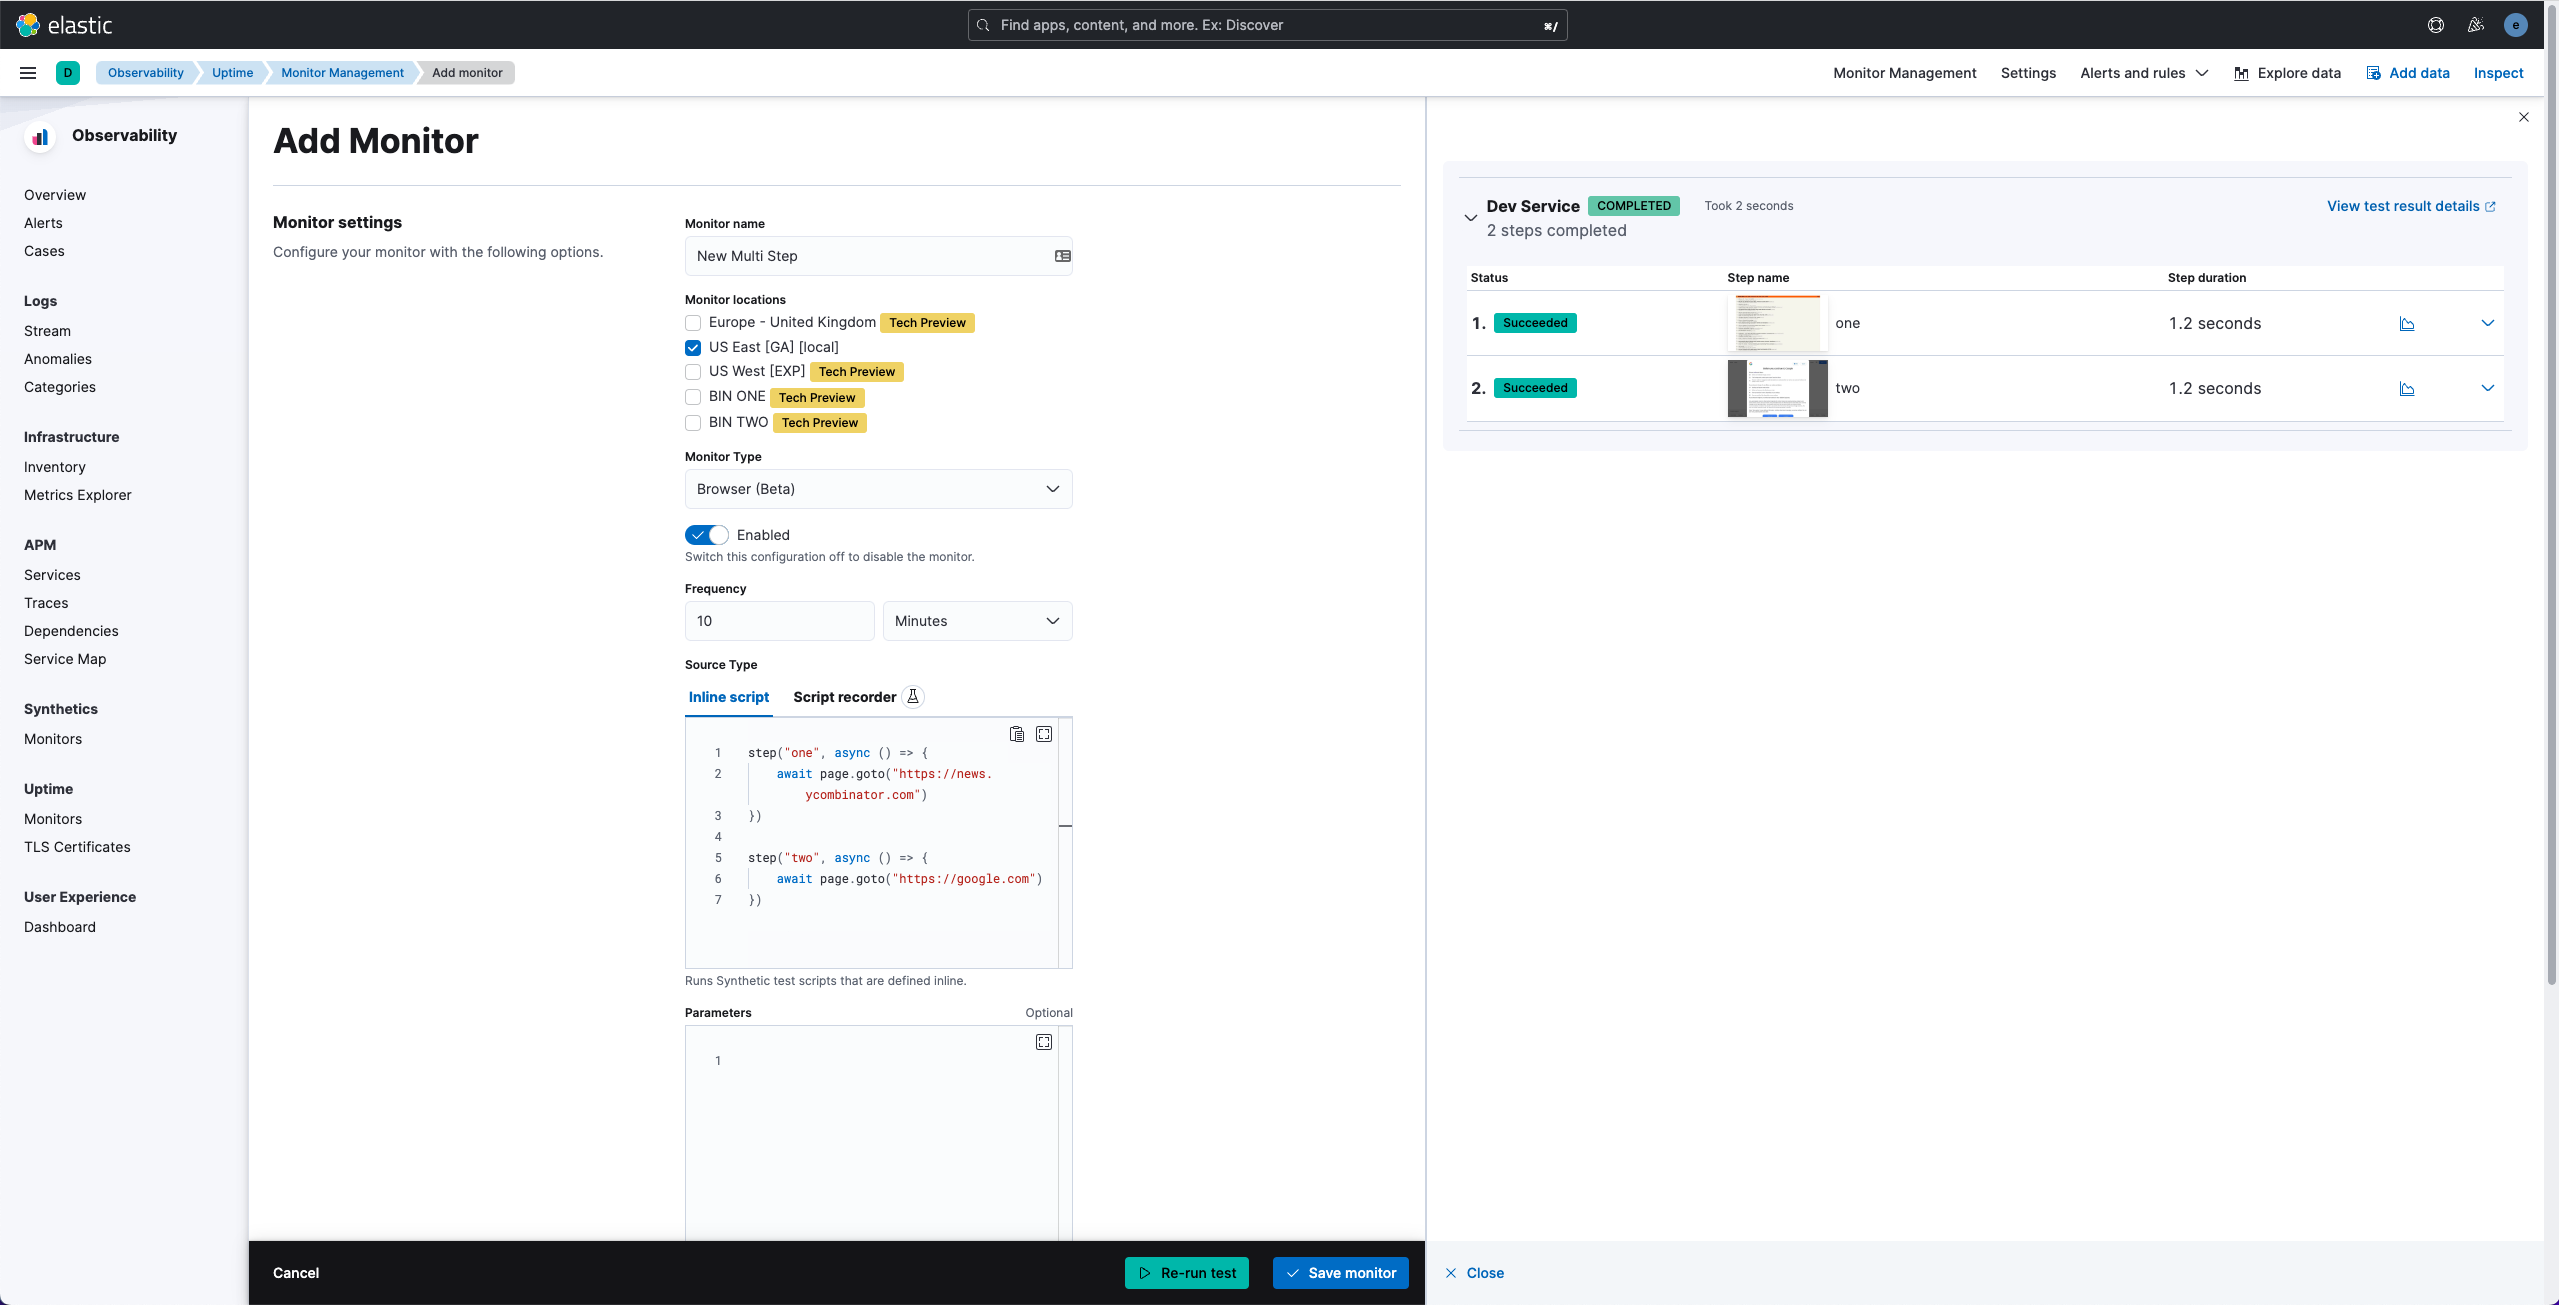Check Europe - United Kingdom location
2559x1305 pixels.
tap(693, 323)
